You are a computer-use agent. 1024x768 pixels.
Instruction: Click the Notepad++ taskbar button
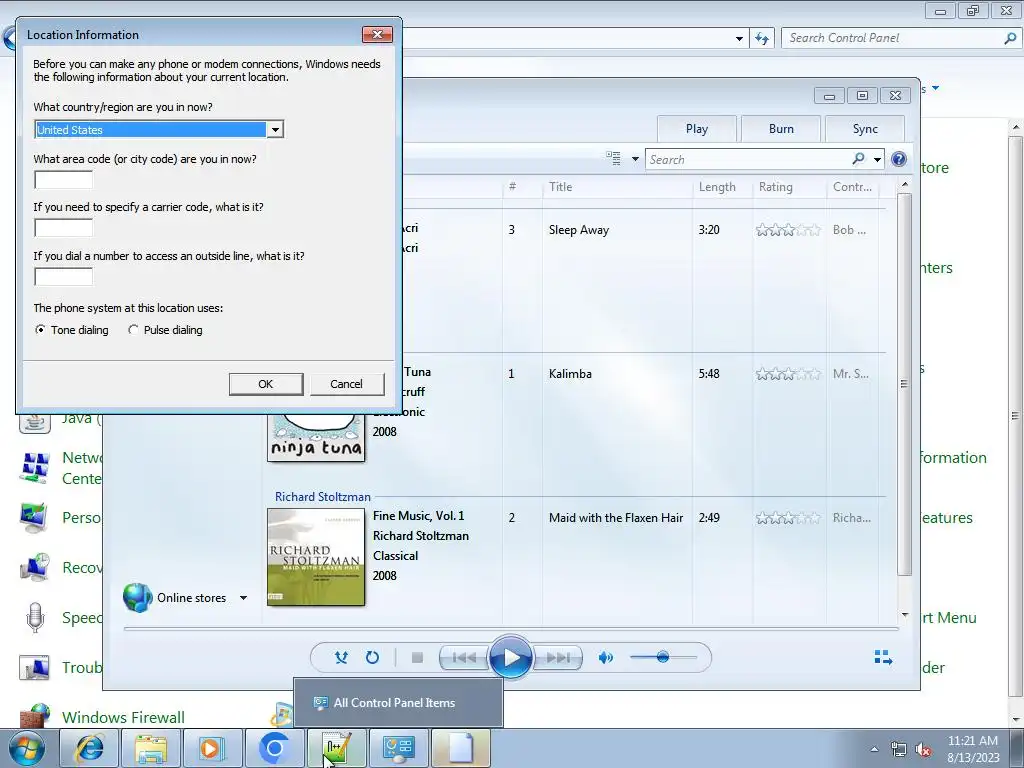(x=336, y=748)
